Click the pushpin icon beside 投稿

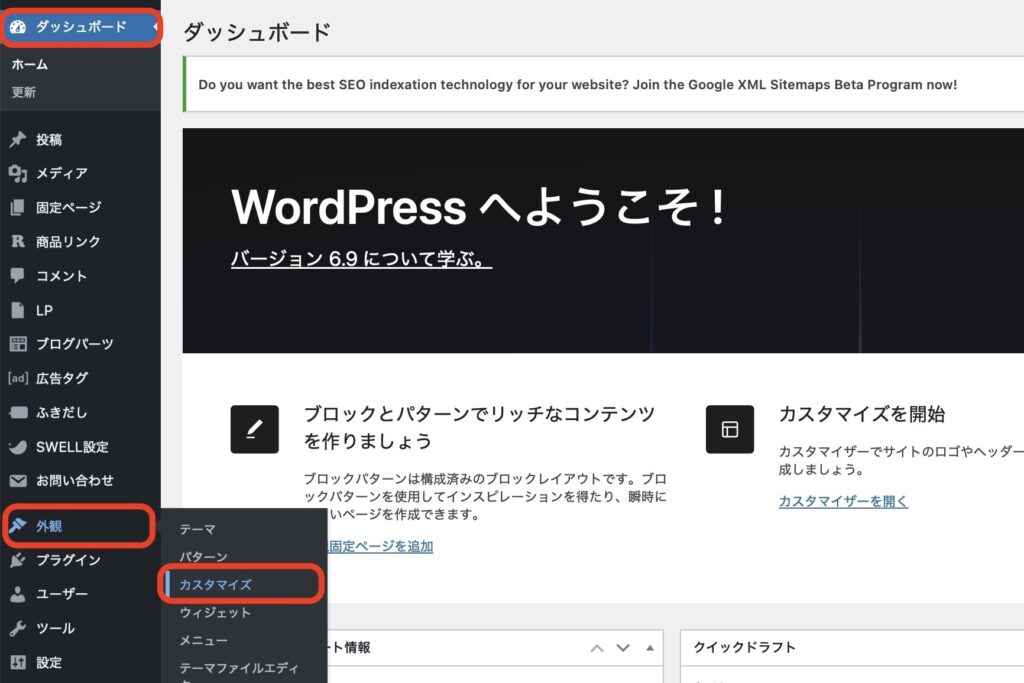click(x=17, y=140)
